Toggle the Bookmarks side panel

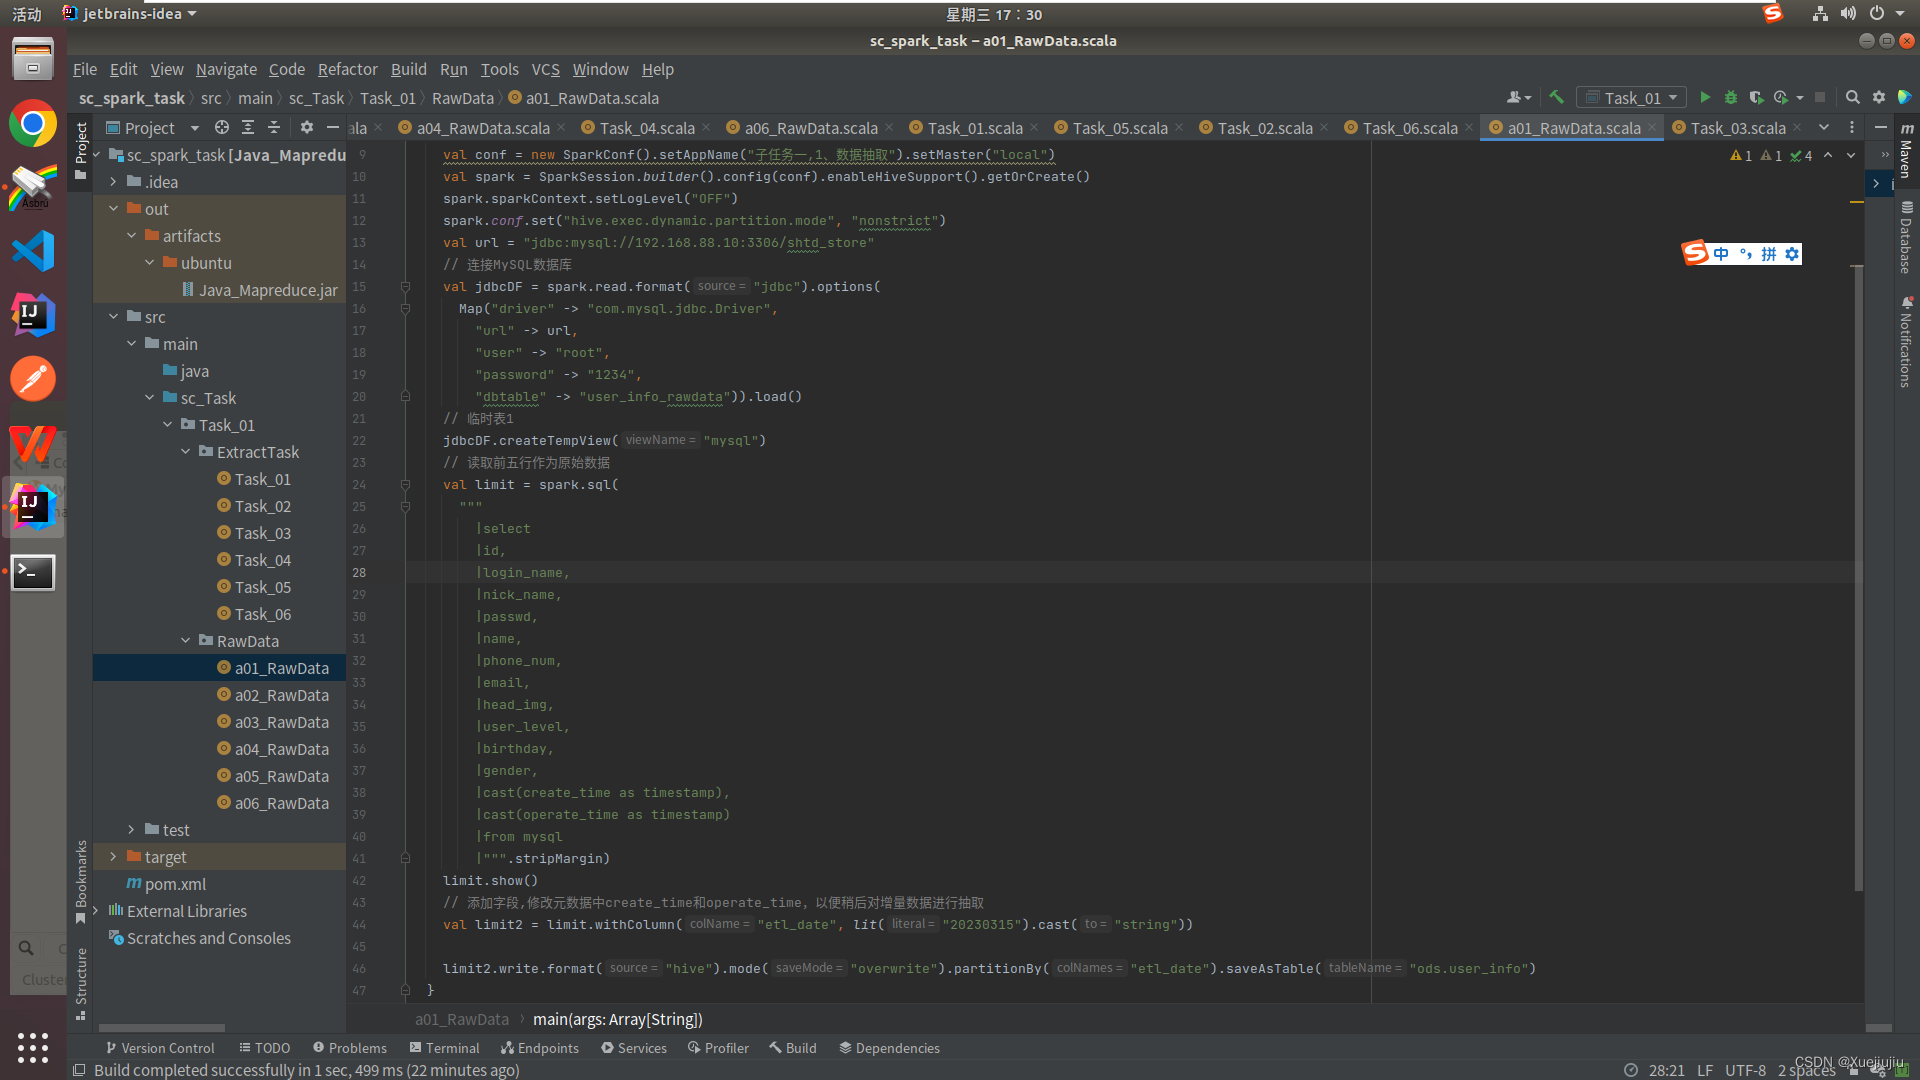[81, 880]
